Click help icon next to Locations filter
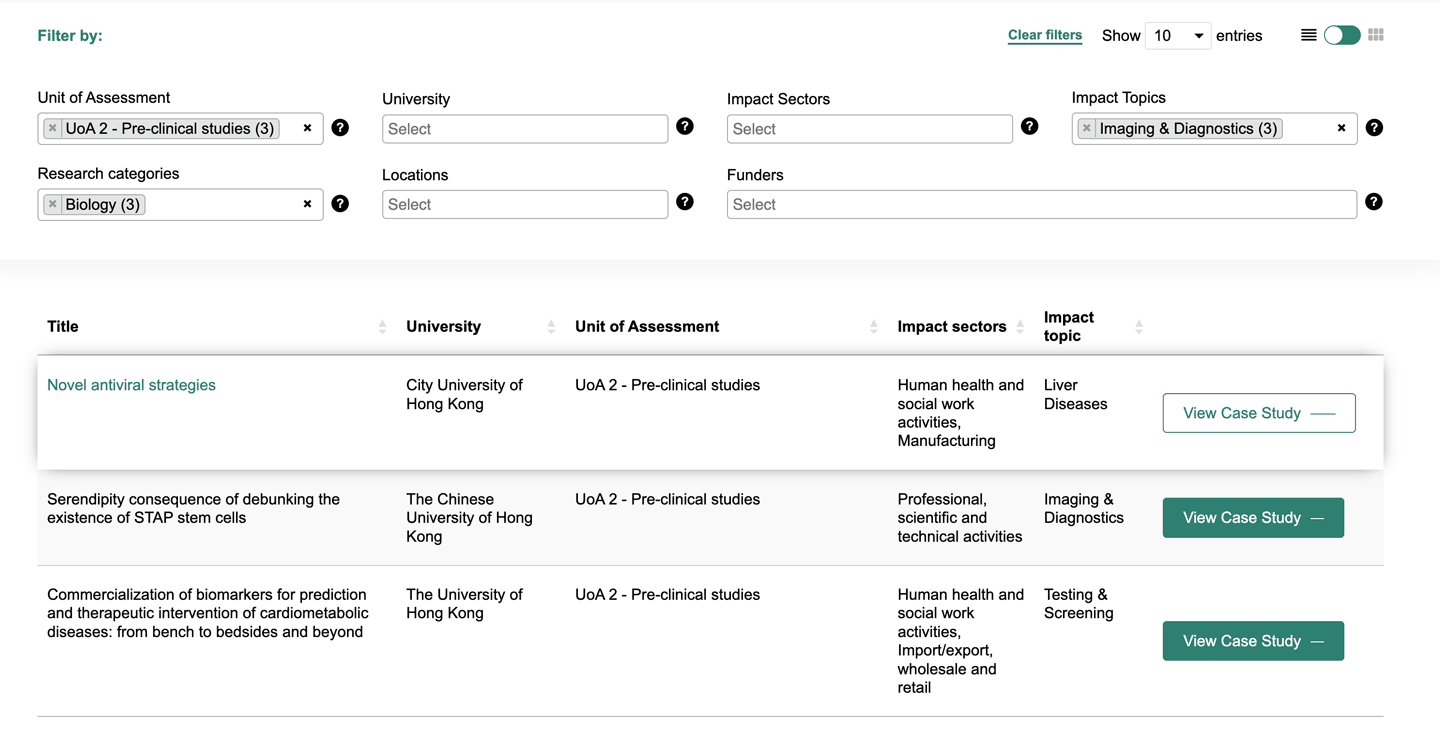Image resolution: width=1440 pixels, height=752 pixels. pyautogui.click(x=685, y=202)
